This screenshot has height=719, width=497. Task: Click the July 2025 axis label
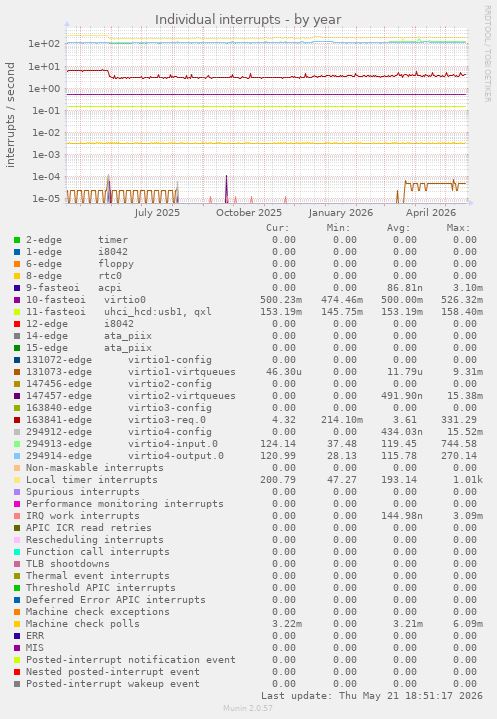pos(157,213)
